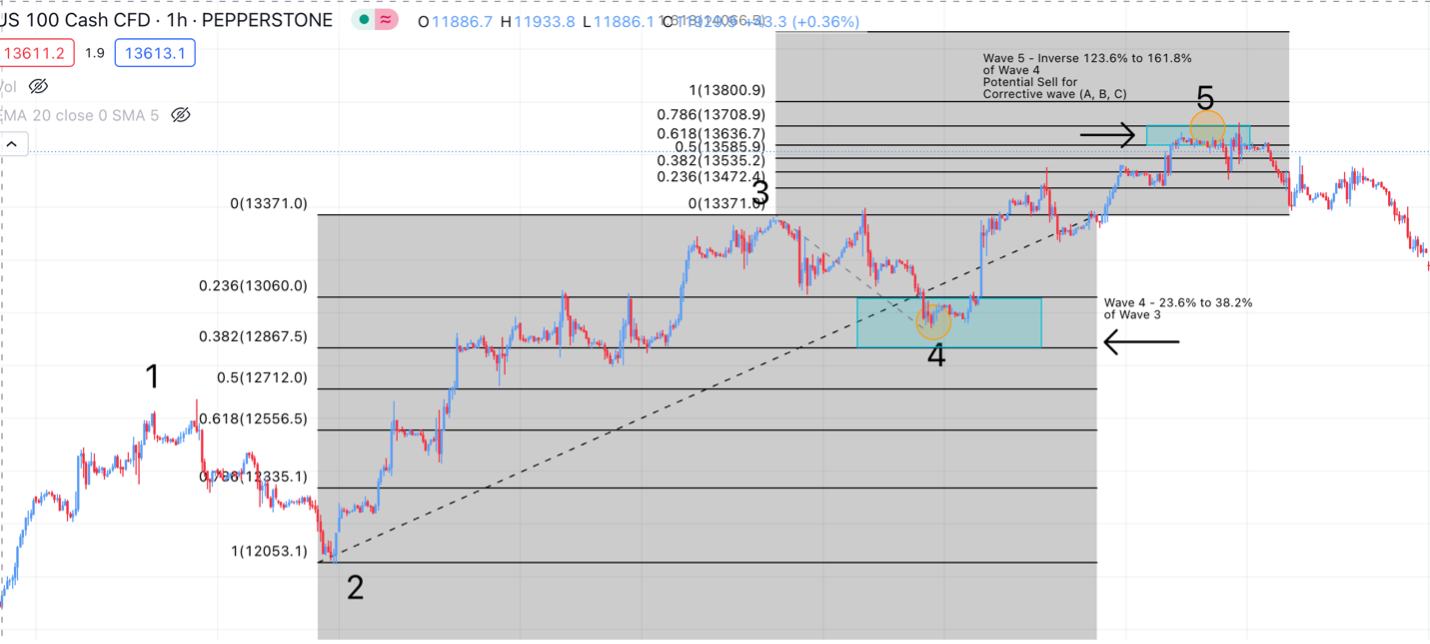
Task: Click the red sell price 13611.2 button
Action: pos(32,53)
